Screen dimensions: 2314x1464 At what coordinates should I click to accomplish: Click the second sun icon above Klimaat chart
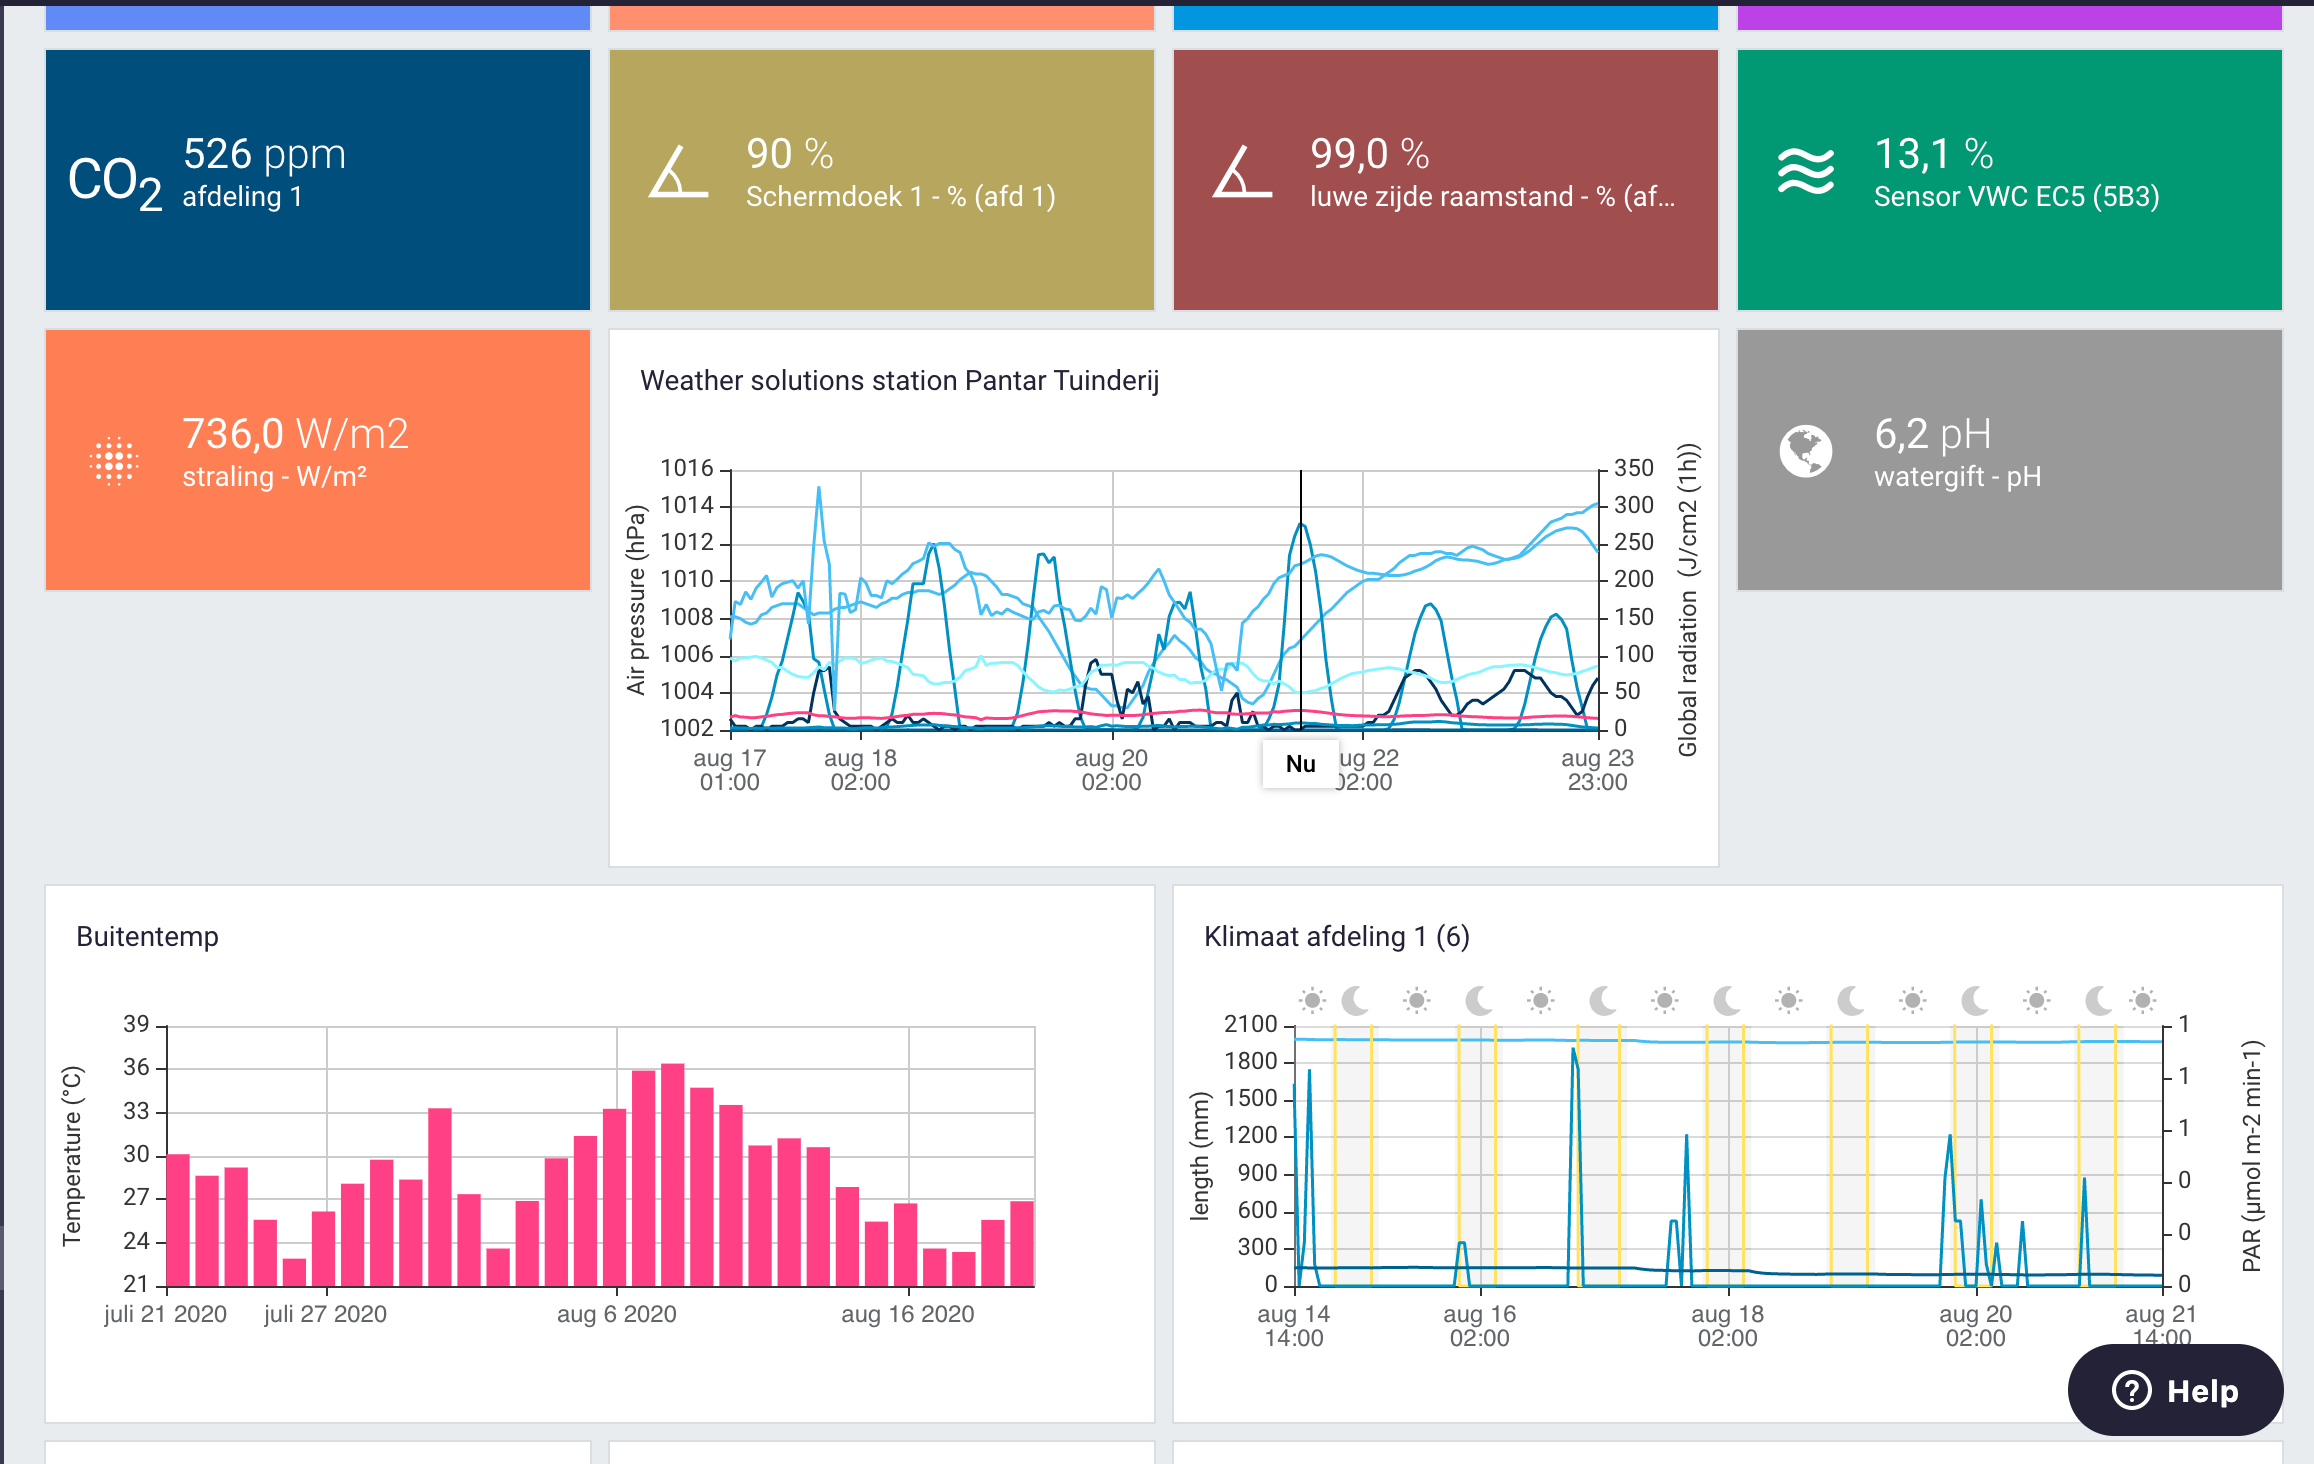coord(1416,1000)
